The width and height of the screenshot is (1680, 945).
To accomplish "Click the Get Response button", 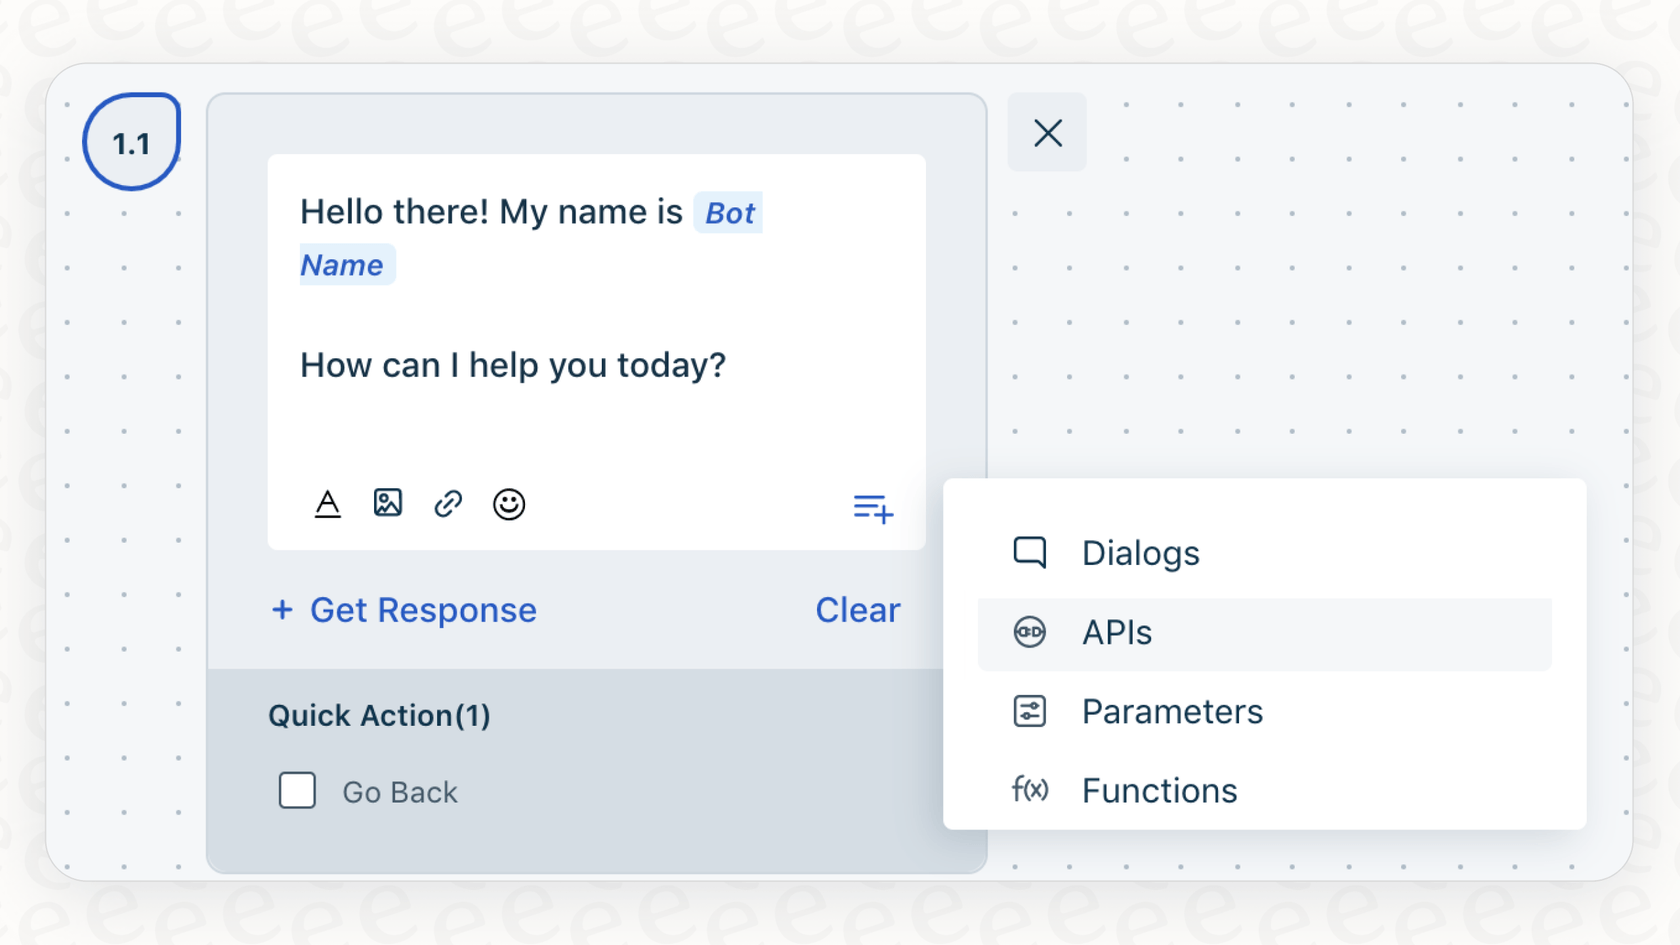I will click(x=403, y=610).
